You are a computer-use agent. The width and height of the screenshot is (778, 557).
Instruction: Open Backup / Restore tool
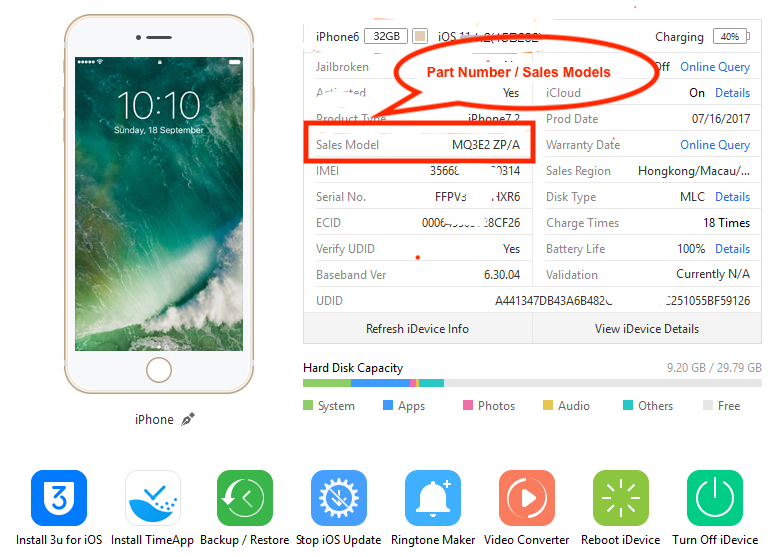coord(245,498)
